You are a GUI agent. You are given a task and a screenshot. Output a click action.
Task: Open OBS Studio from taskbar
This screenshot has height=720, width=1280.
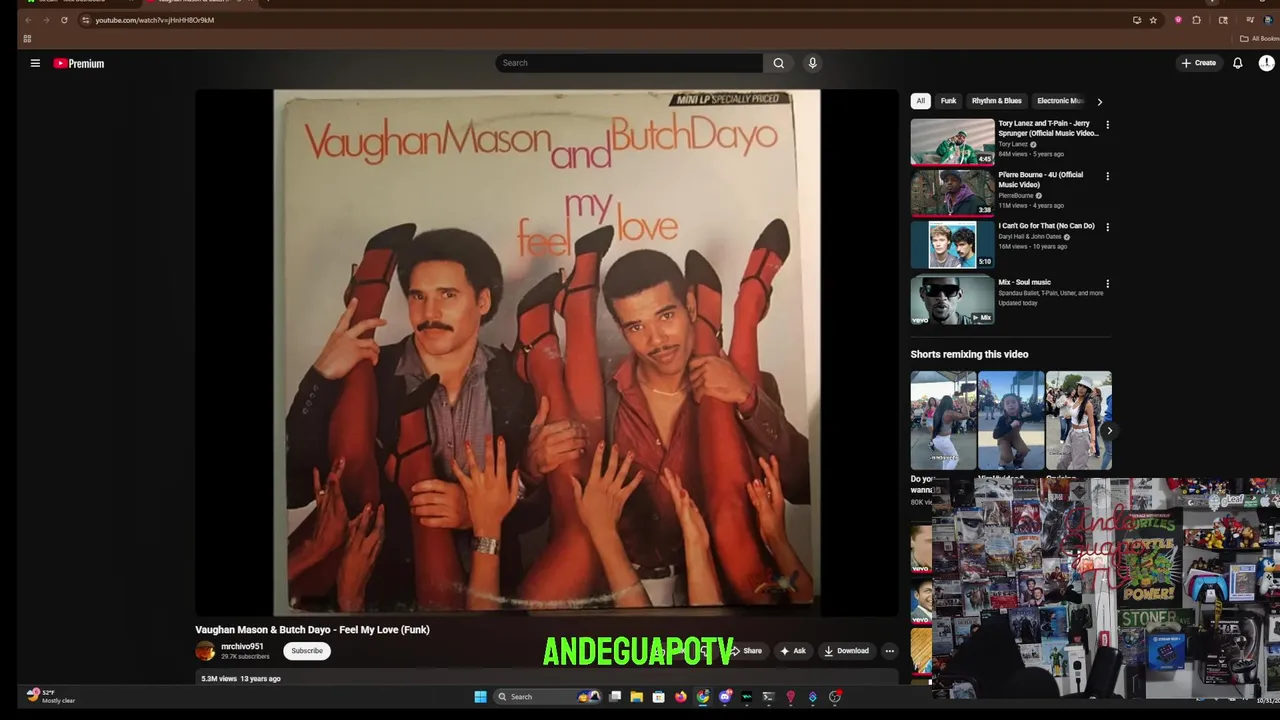(x=834, y=697)
